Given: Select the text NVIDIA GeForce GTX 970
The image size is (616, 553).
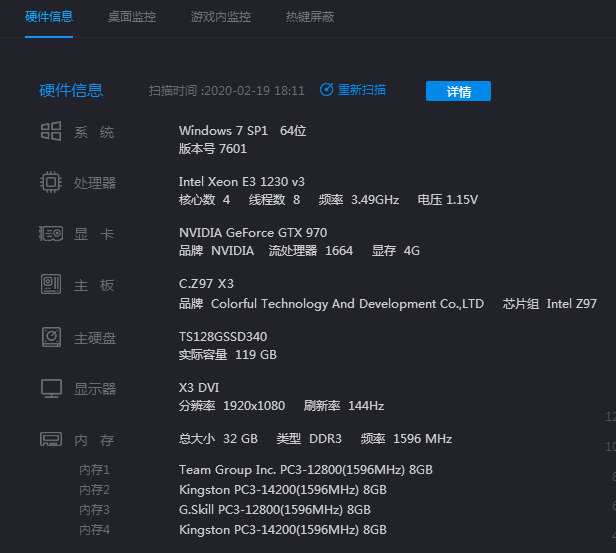Looking at the screenshot, I should pyautogui.click(x=253, y=233).
